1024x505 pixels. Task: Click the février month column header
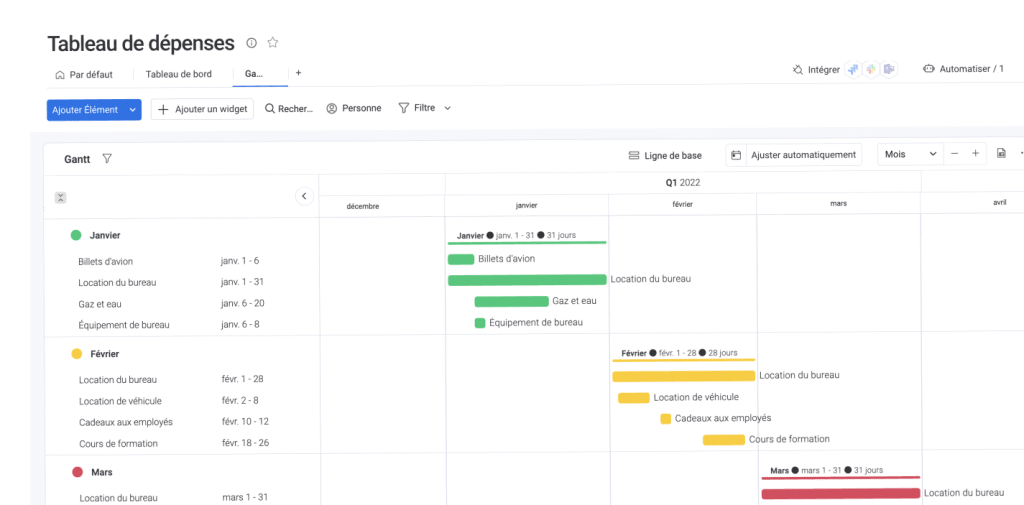pos(682,204)
